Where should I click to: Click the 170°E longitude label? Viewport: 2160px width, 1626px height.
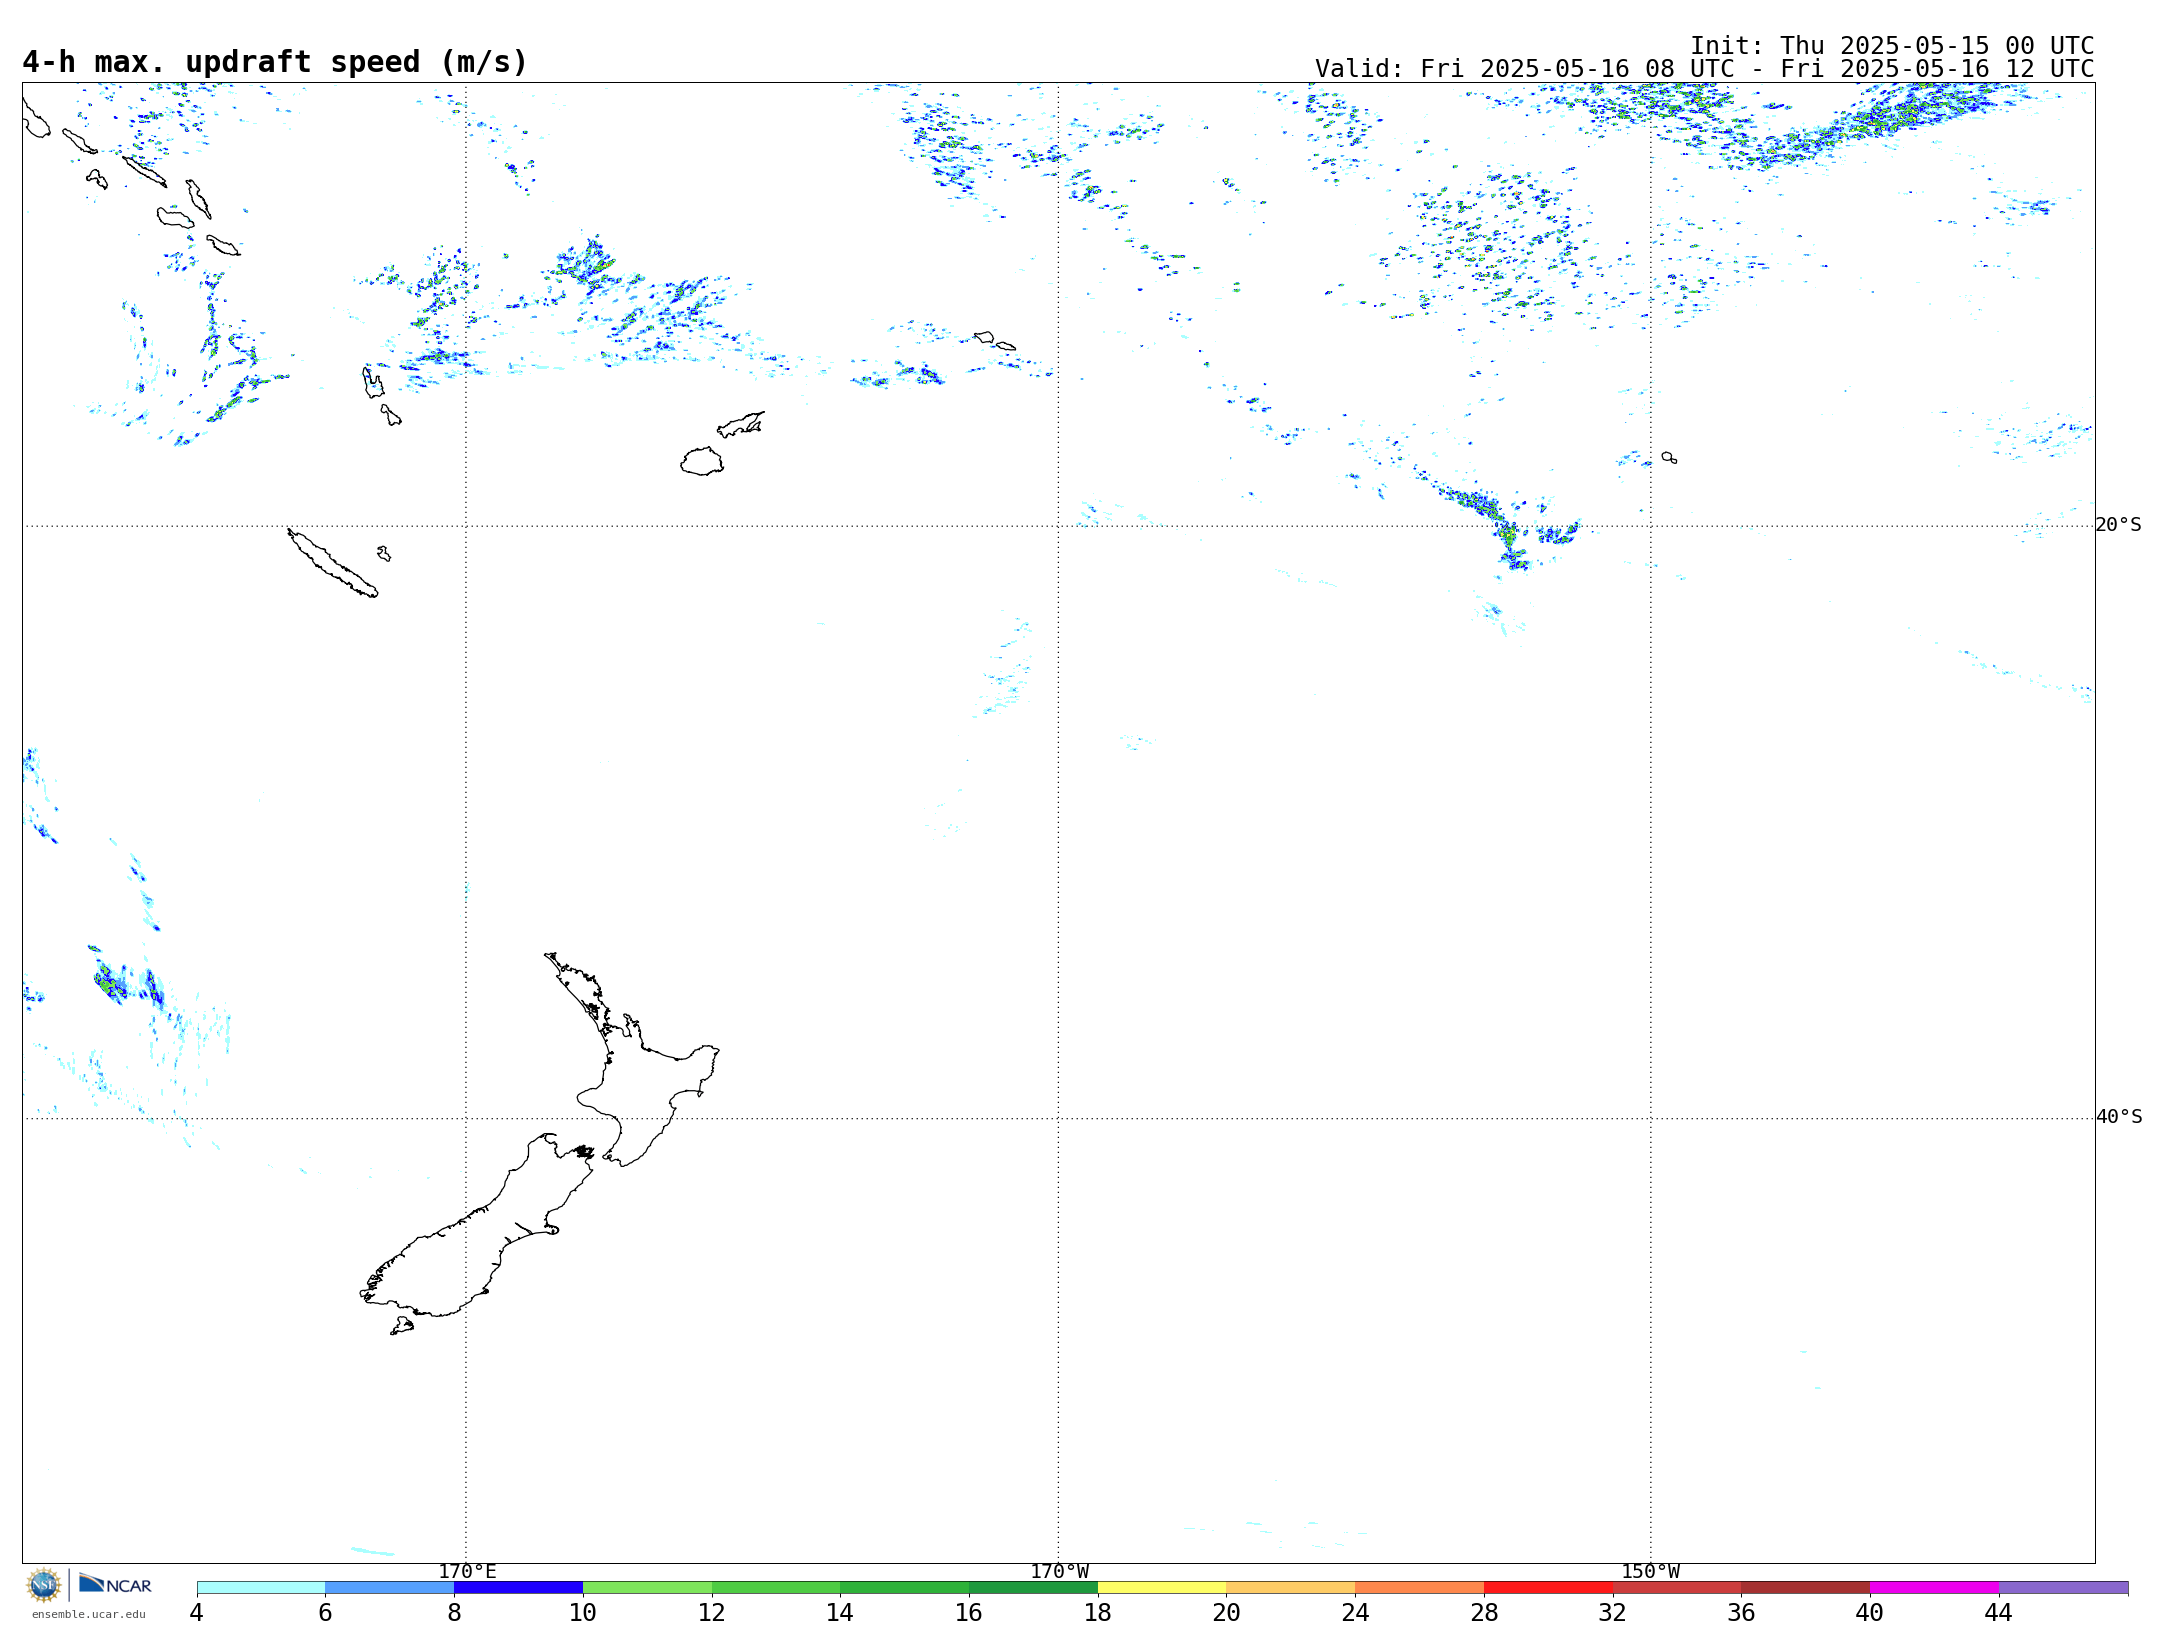tap(467, 1571)
